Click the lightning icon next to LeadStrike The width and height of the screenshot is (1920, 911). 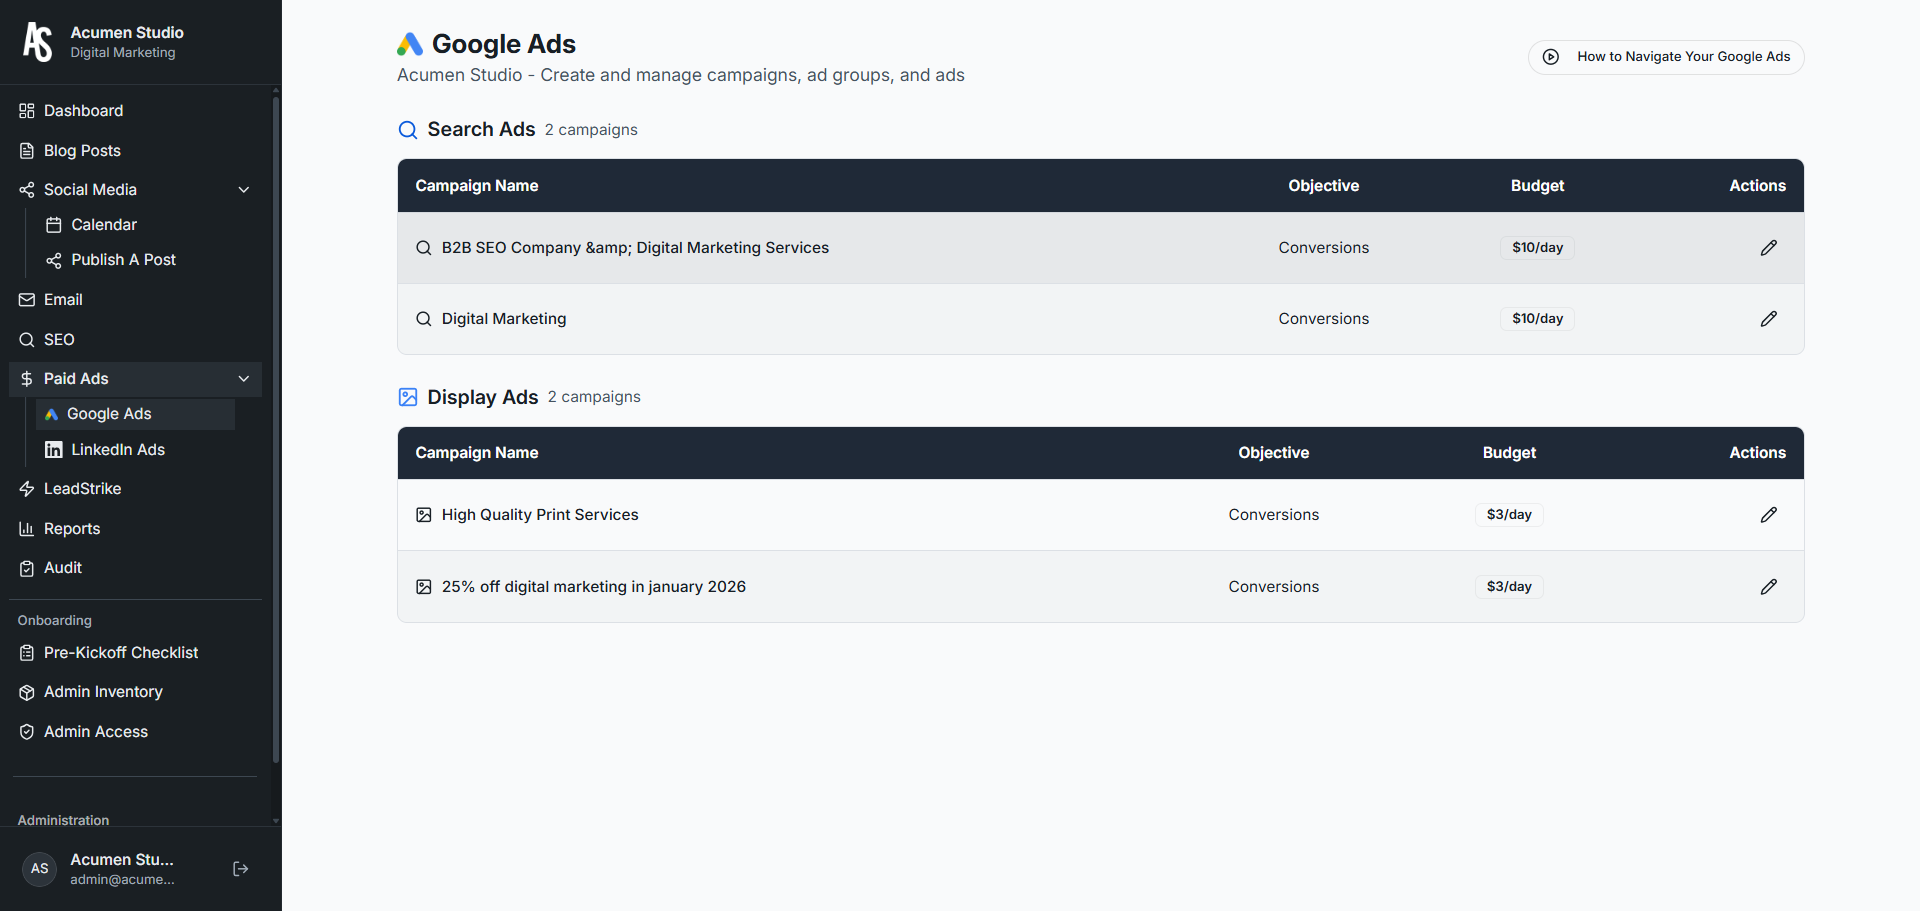[x=27, y=489]
